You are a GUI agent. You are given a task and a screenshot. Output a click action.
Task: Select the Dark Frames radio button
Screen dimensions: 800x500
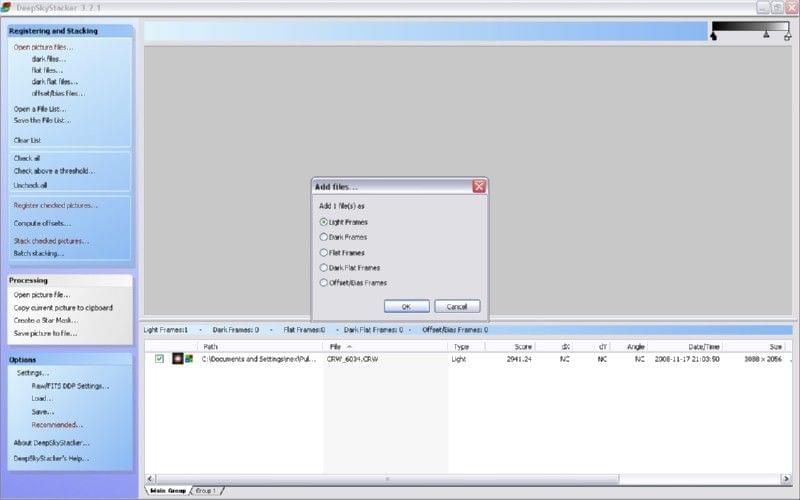coord(323,237)
